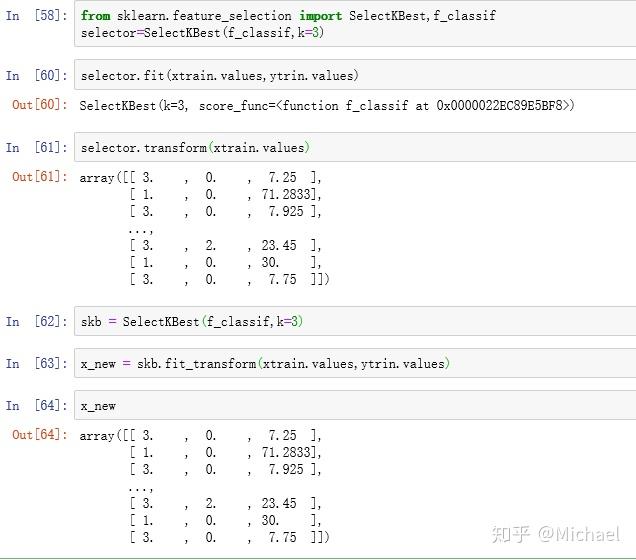Screen dimensions: 636x560
Task: Click the selector=SelectKBest line in cell 58
Action: (x=203, y=33)
